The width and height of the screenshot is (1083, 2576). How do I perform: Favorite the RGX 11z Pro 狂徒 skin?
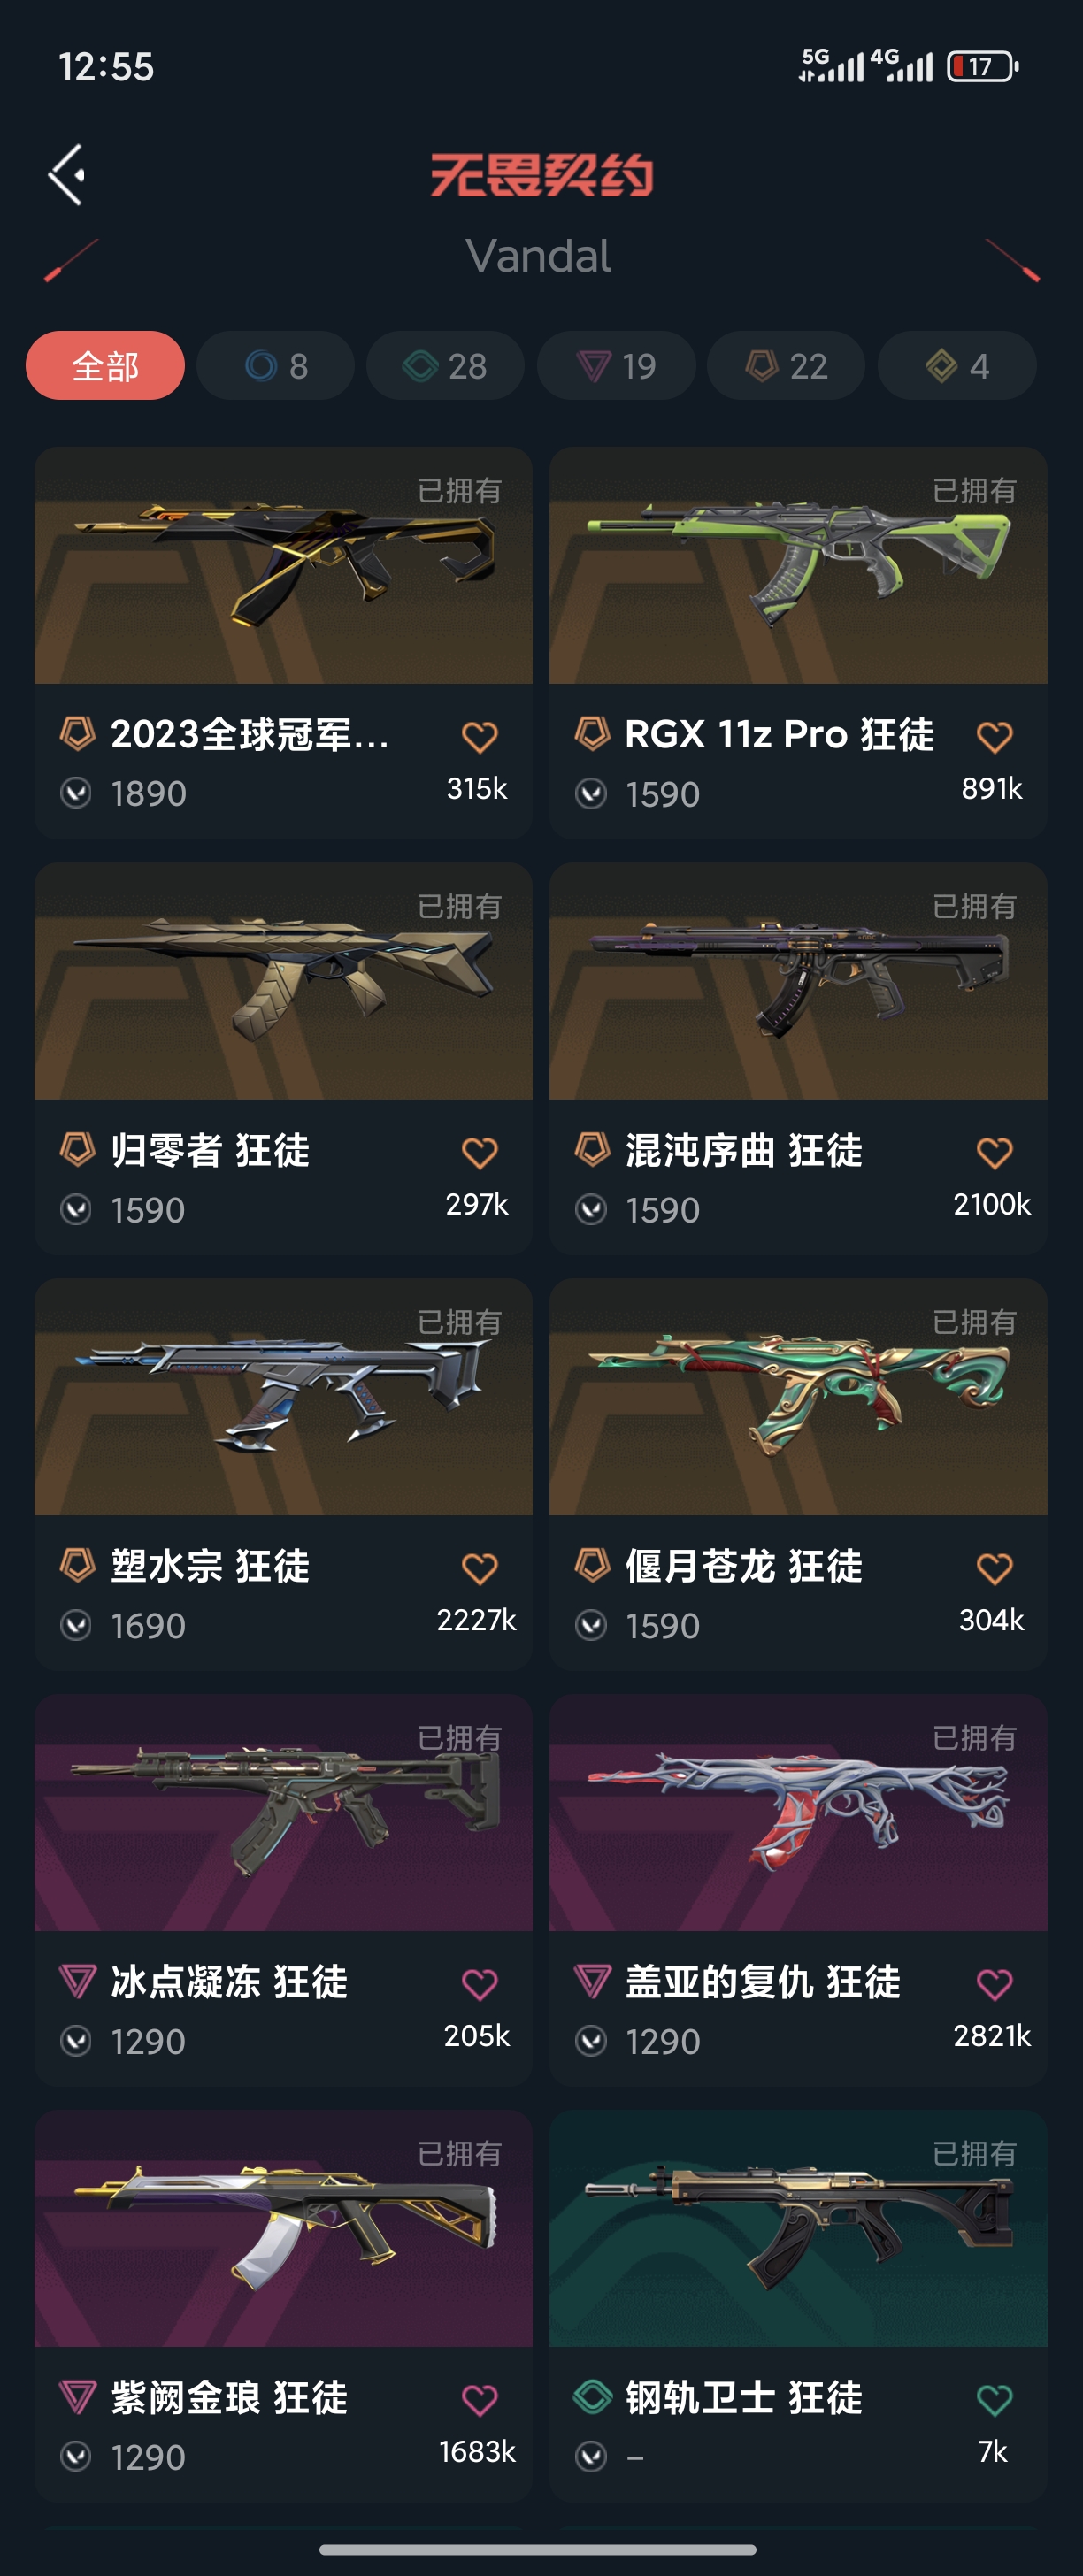(x=994, y=737)
